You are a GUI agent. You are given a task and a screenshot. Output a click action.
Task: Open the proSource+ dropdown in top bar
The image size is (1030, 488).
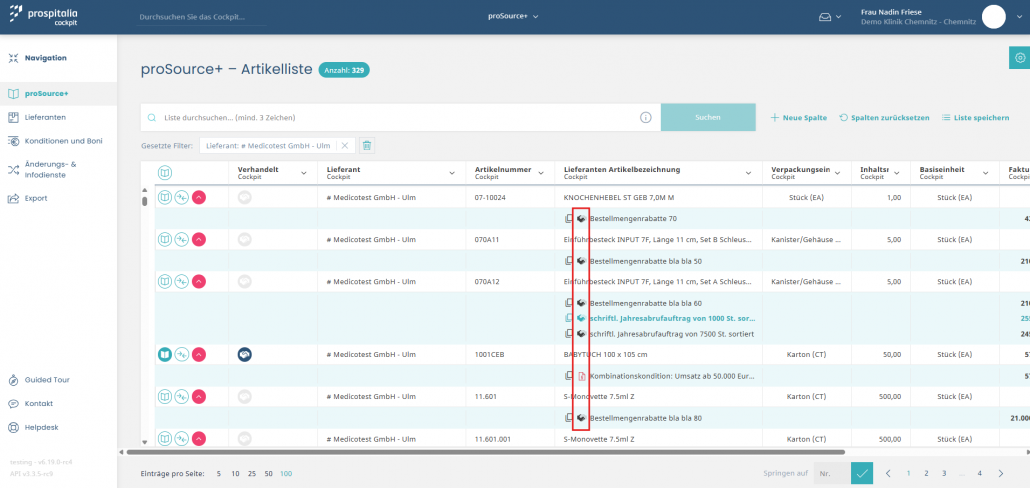coord(513,16)
